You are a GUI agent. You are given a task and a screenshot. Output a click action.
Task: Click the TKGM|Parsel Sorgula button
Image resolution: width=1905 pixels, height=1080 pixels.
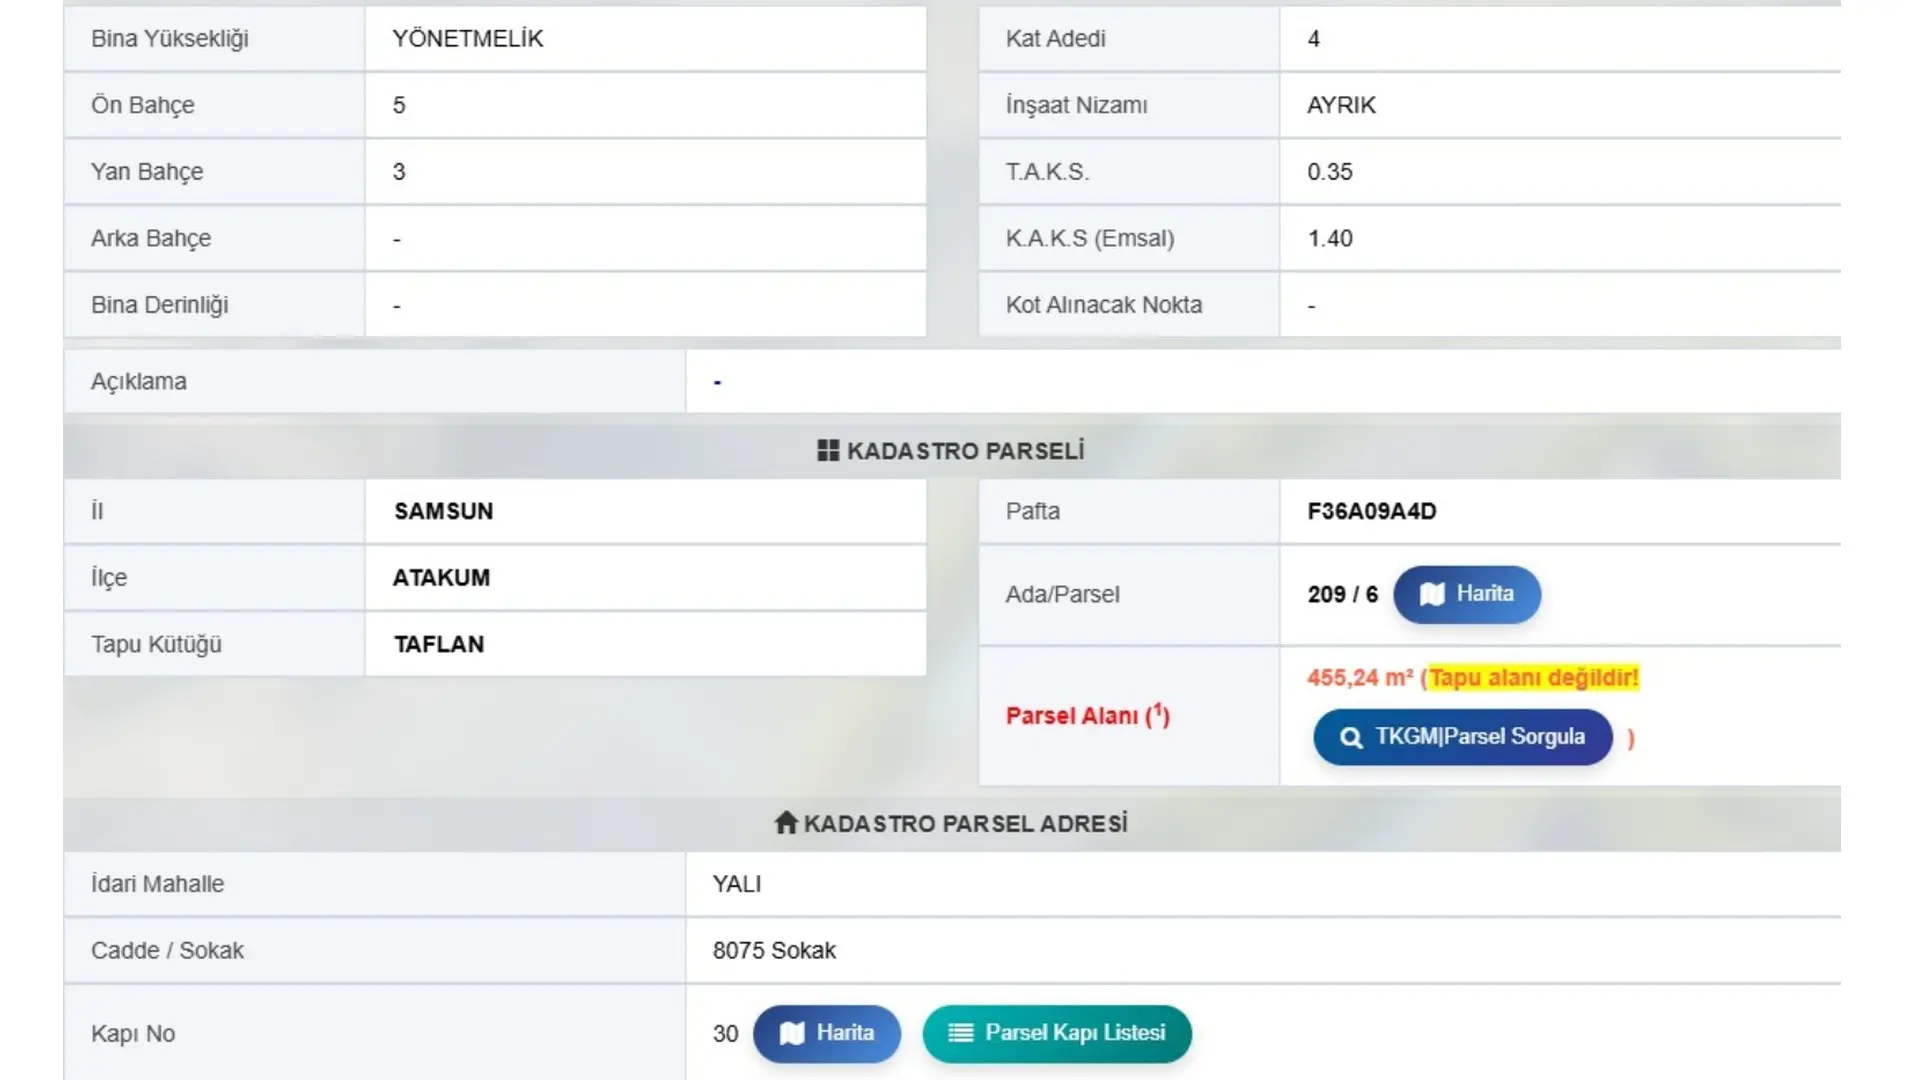[1462, 738]
